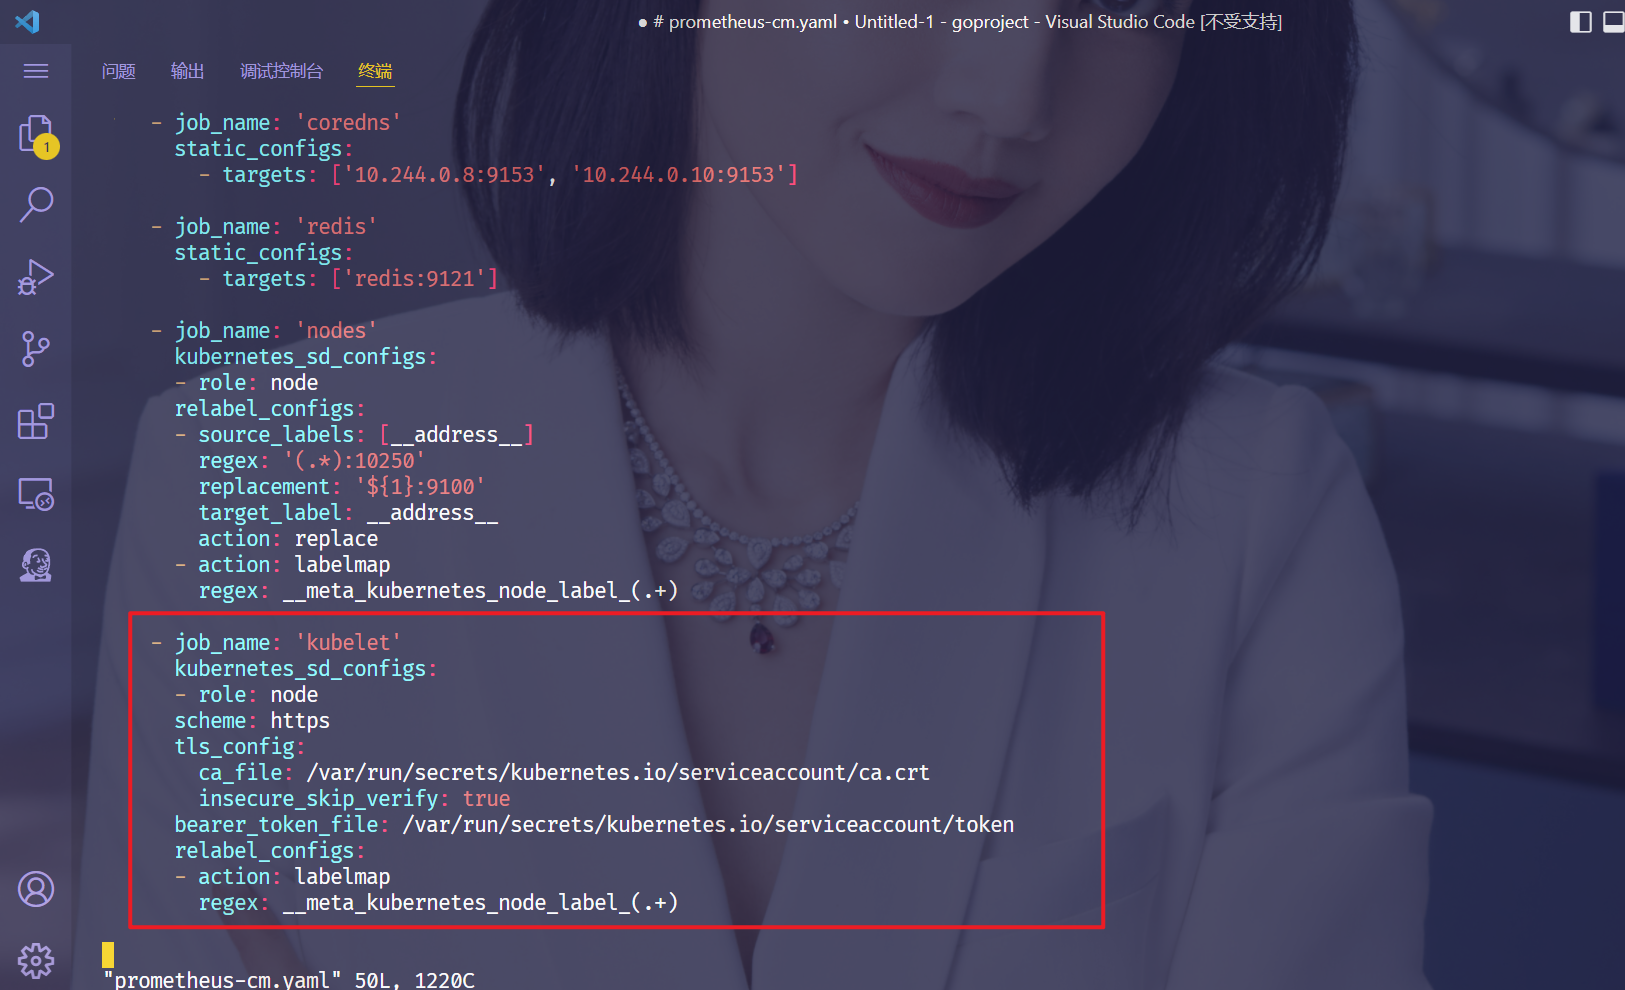This screenshot has width=1625, height=990.
Task: Select the Jenkins extension icon
Action: coord(35,565)
